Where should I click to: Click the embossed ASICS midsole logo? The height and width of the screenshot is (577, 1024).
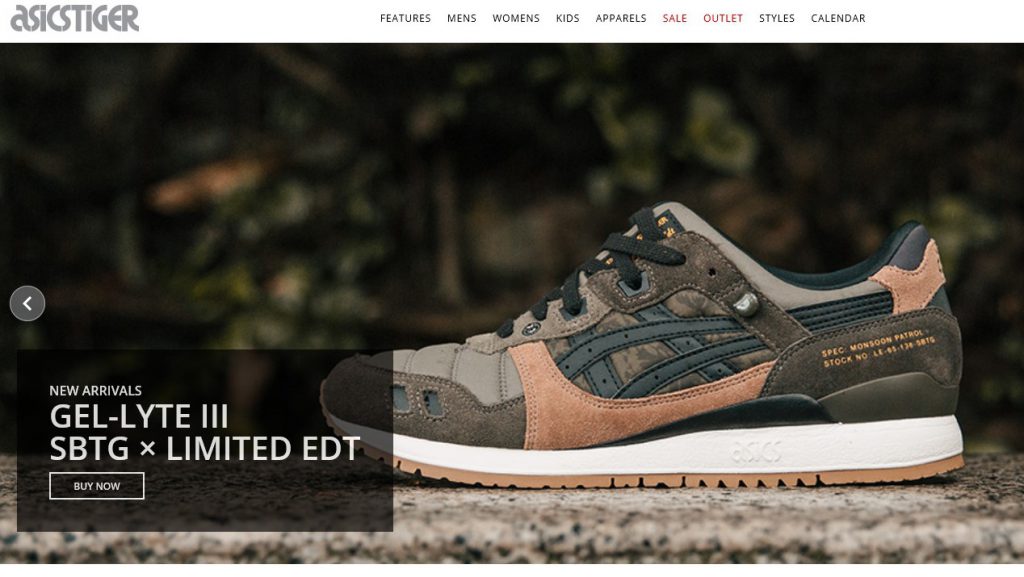point(756,452)
